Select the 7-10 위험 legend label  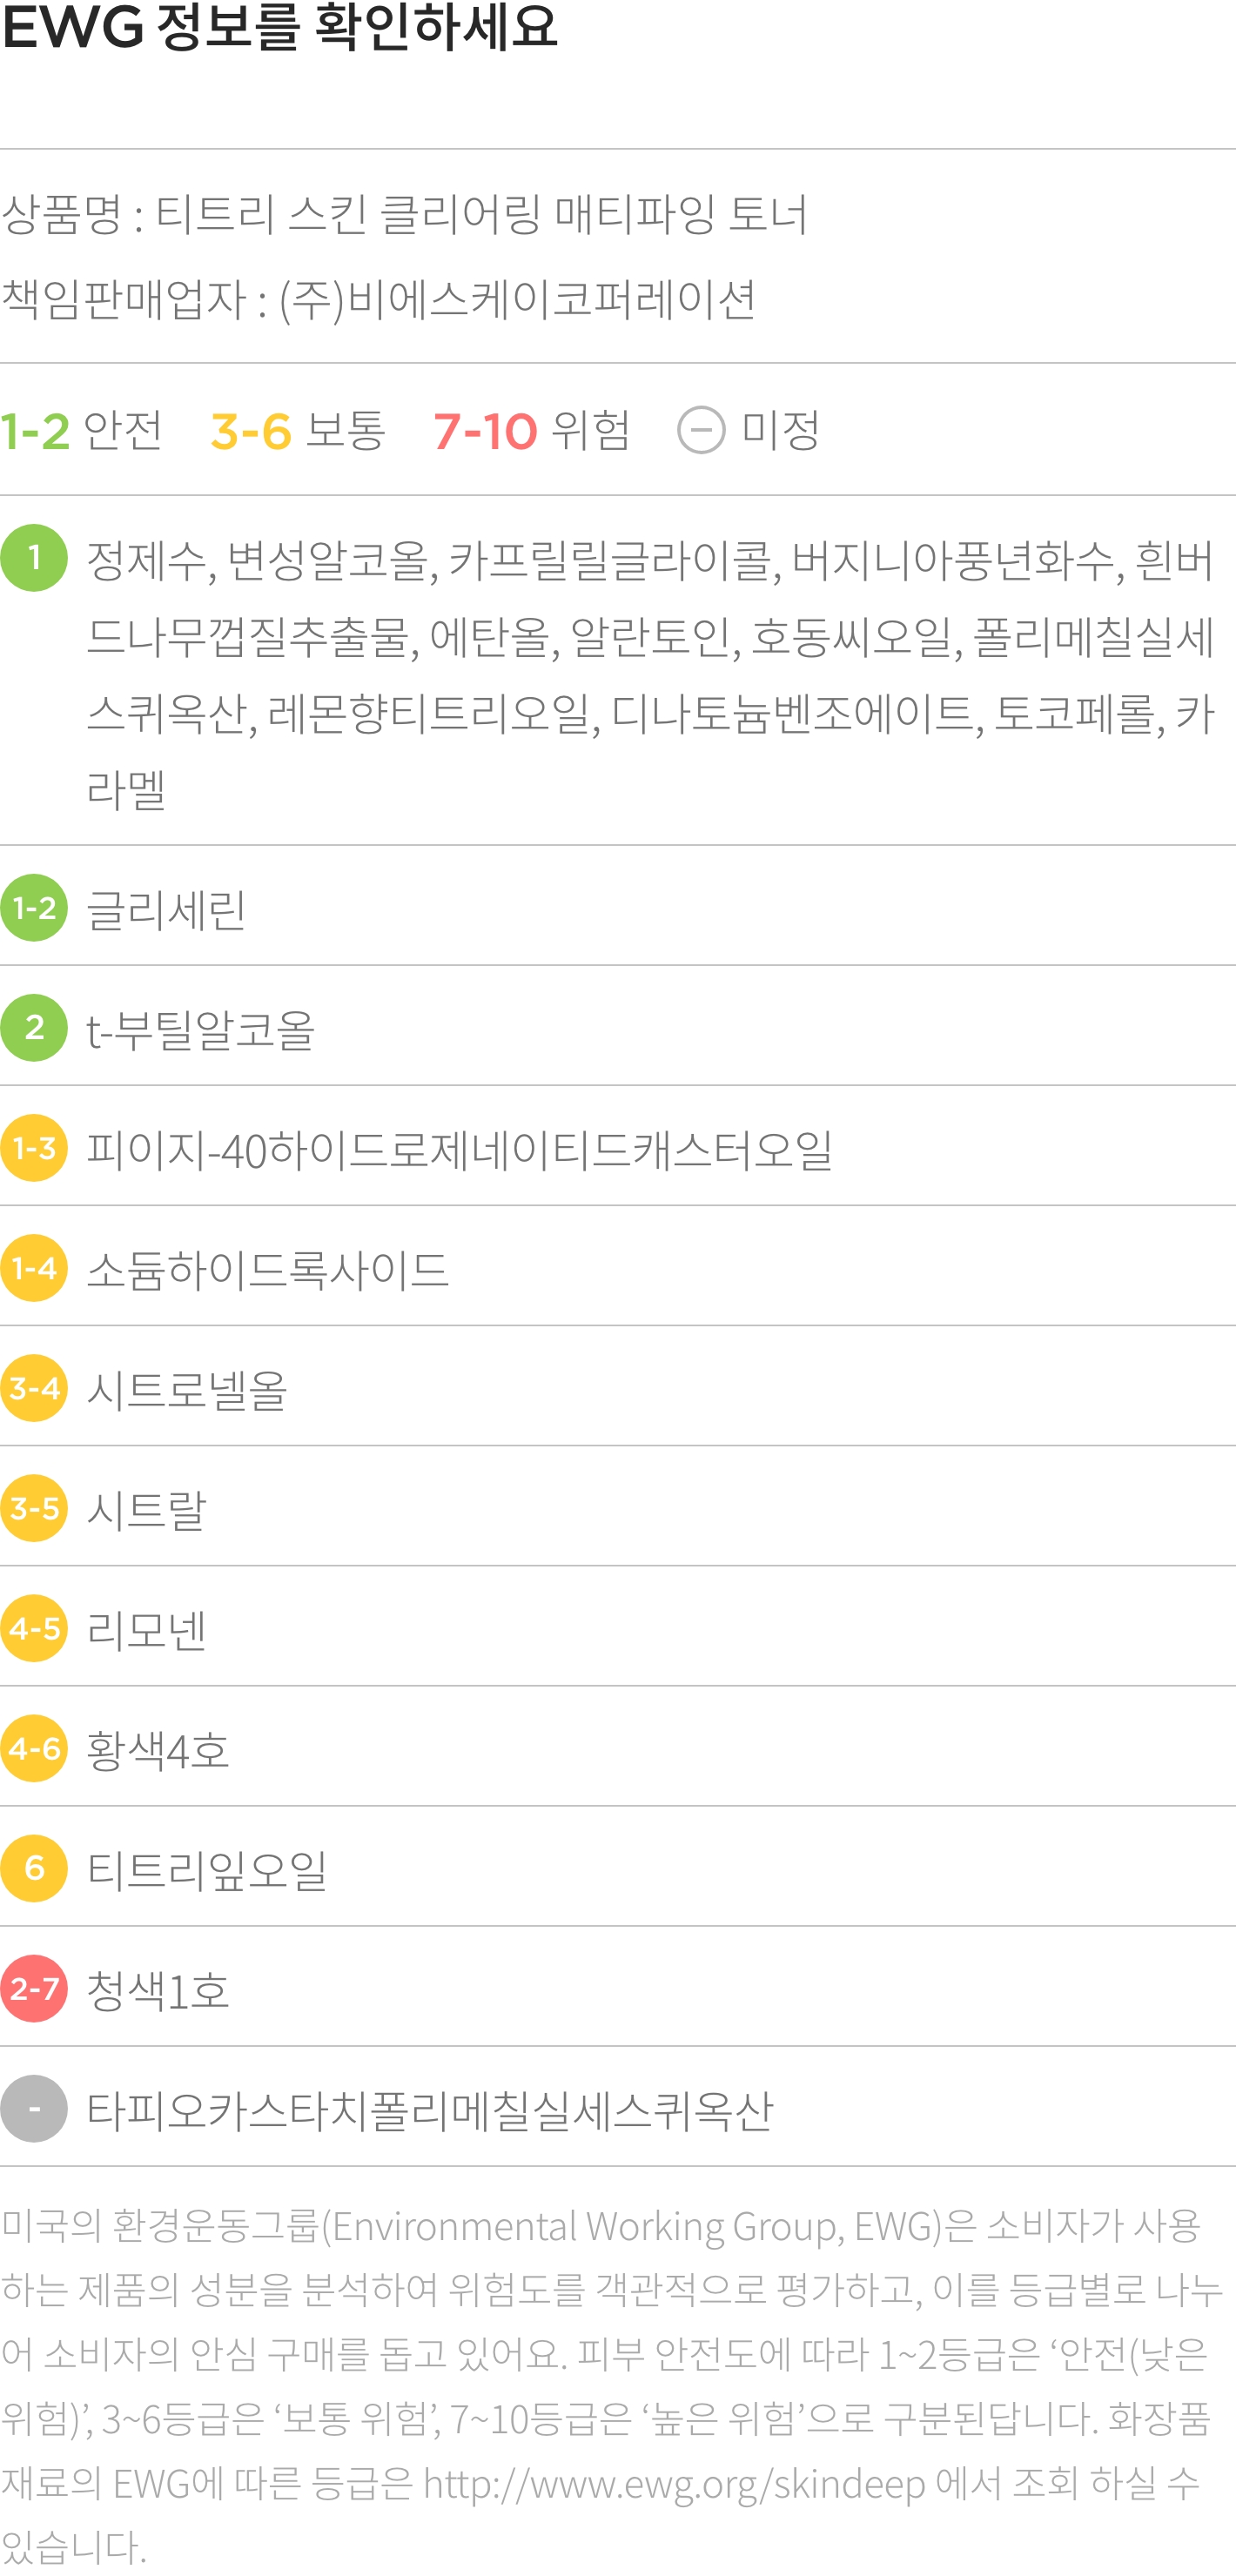532,431
